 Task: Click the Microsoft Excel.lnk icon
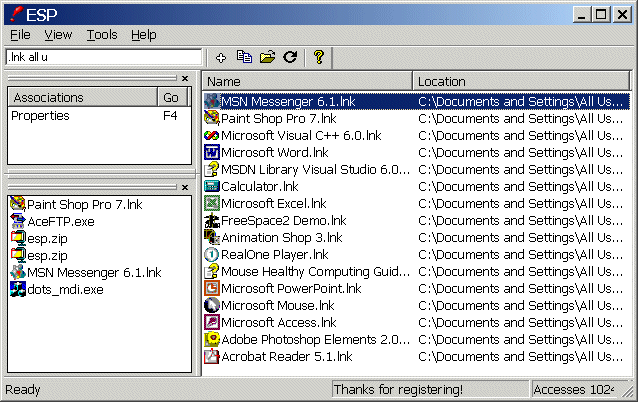(x=212, y=203)
